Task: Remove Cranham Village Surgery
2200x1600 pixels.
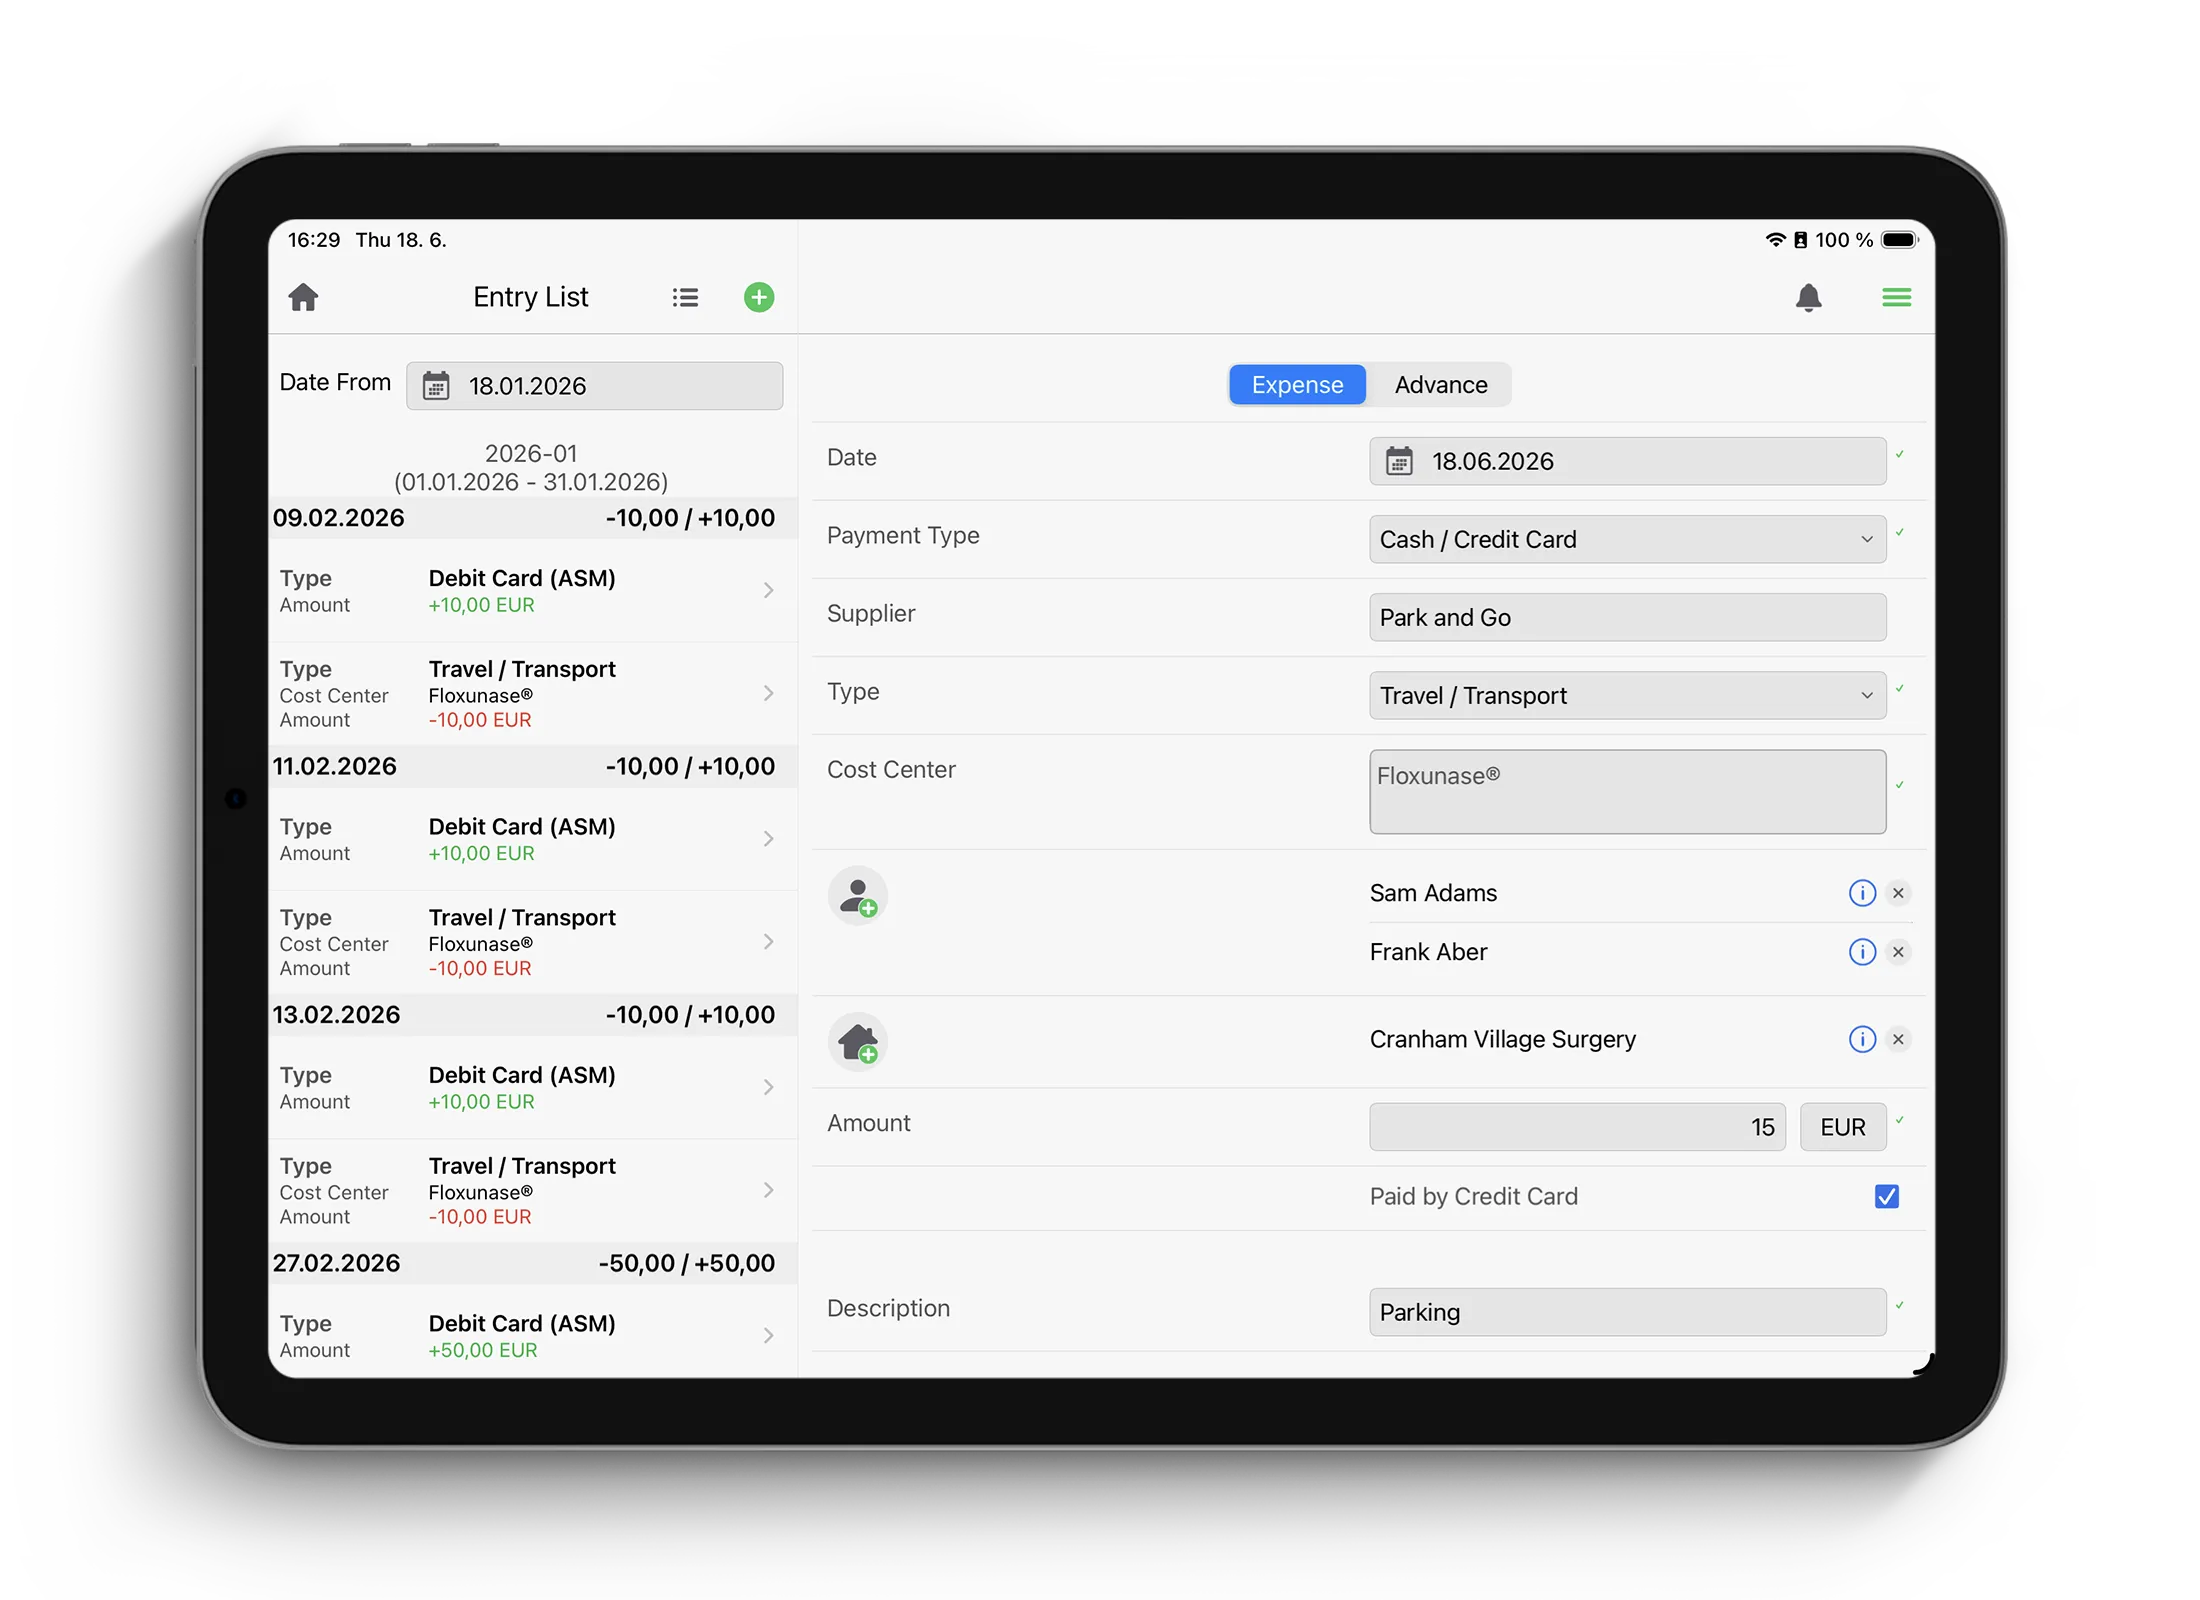Action: tap(1898, 1039)
